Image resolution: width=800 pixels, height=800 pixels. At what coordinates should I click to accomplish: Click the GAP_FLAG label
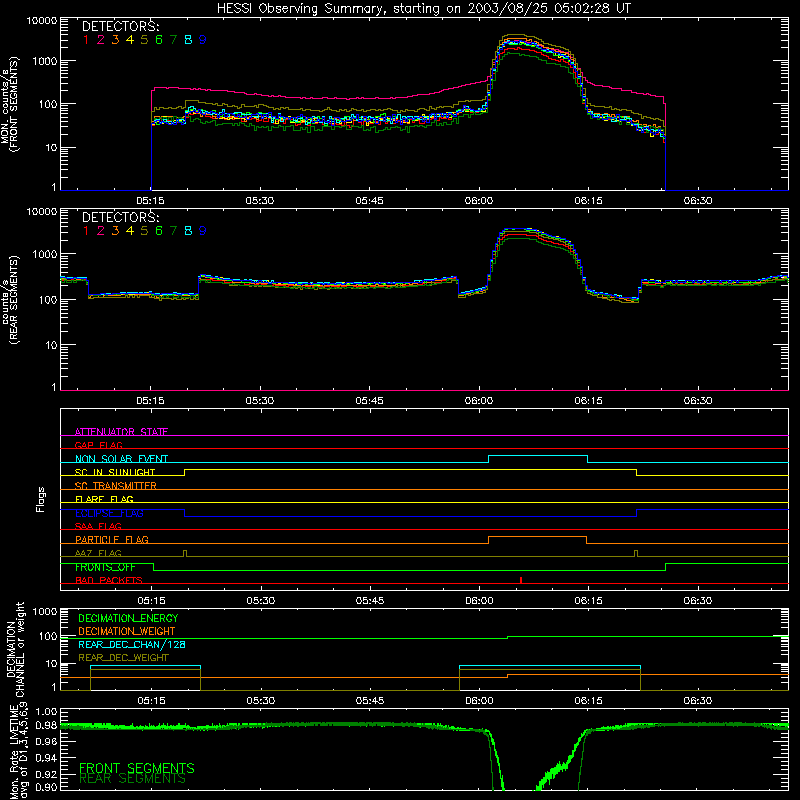98,445
